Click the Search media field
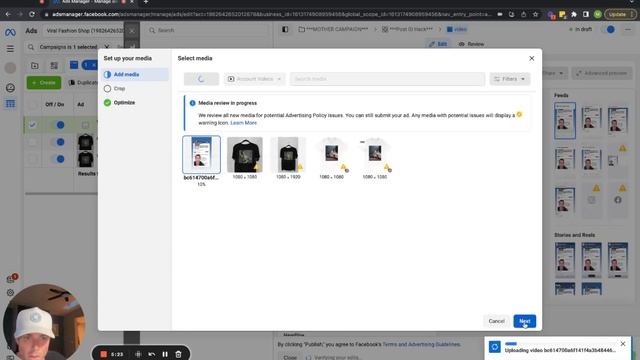The height and width of the screenshot is (360, 640). pos(387,79)
